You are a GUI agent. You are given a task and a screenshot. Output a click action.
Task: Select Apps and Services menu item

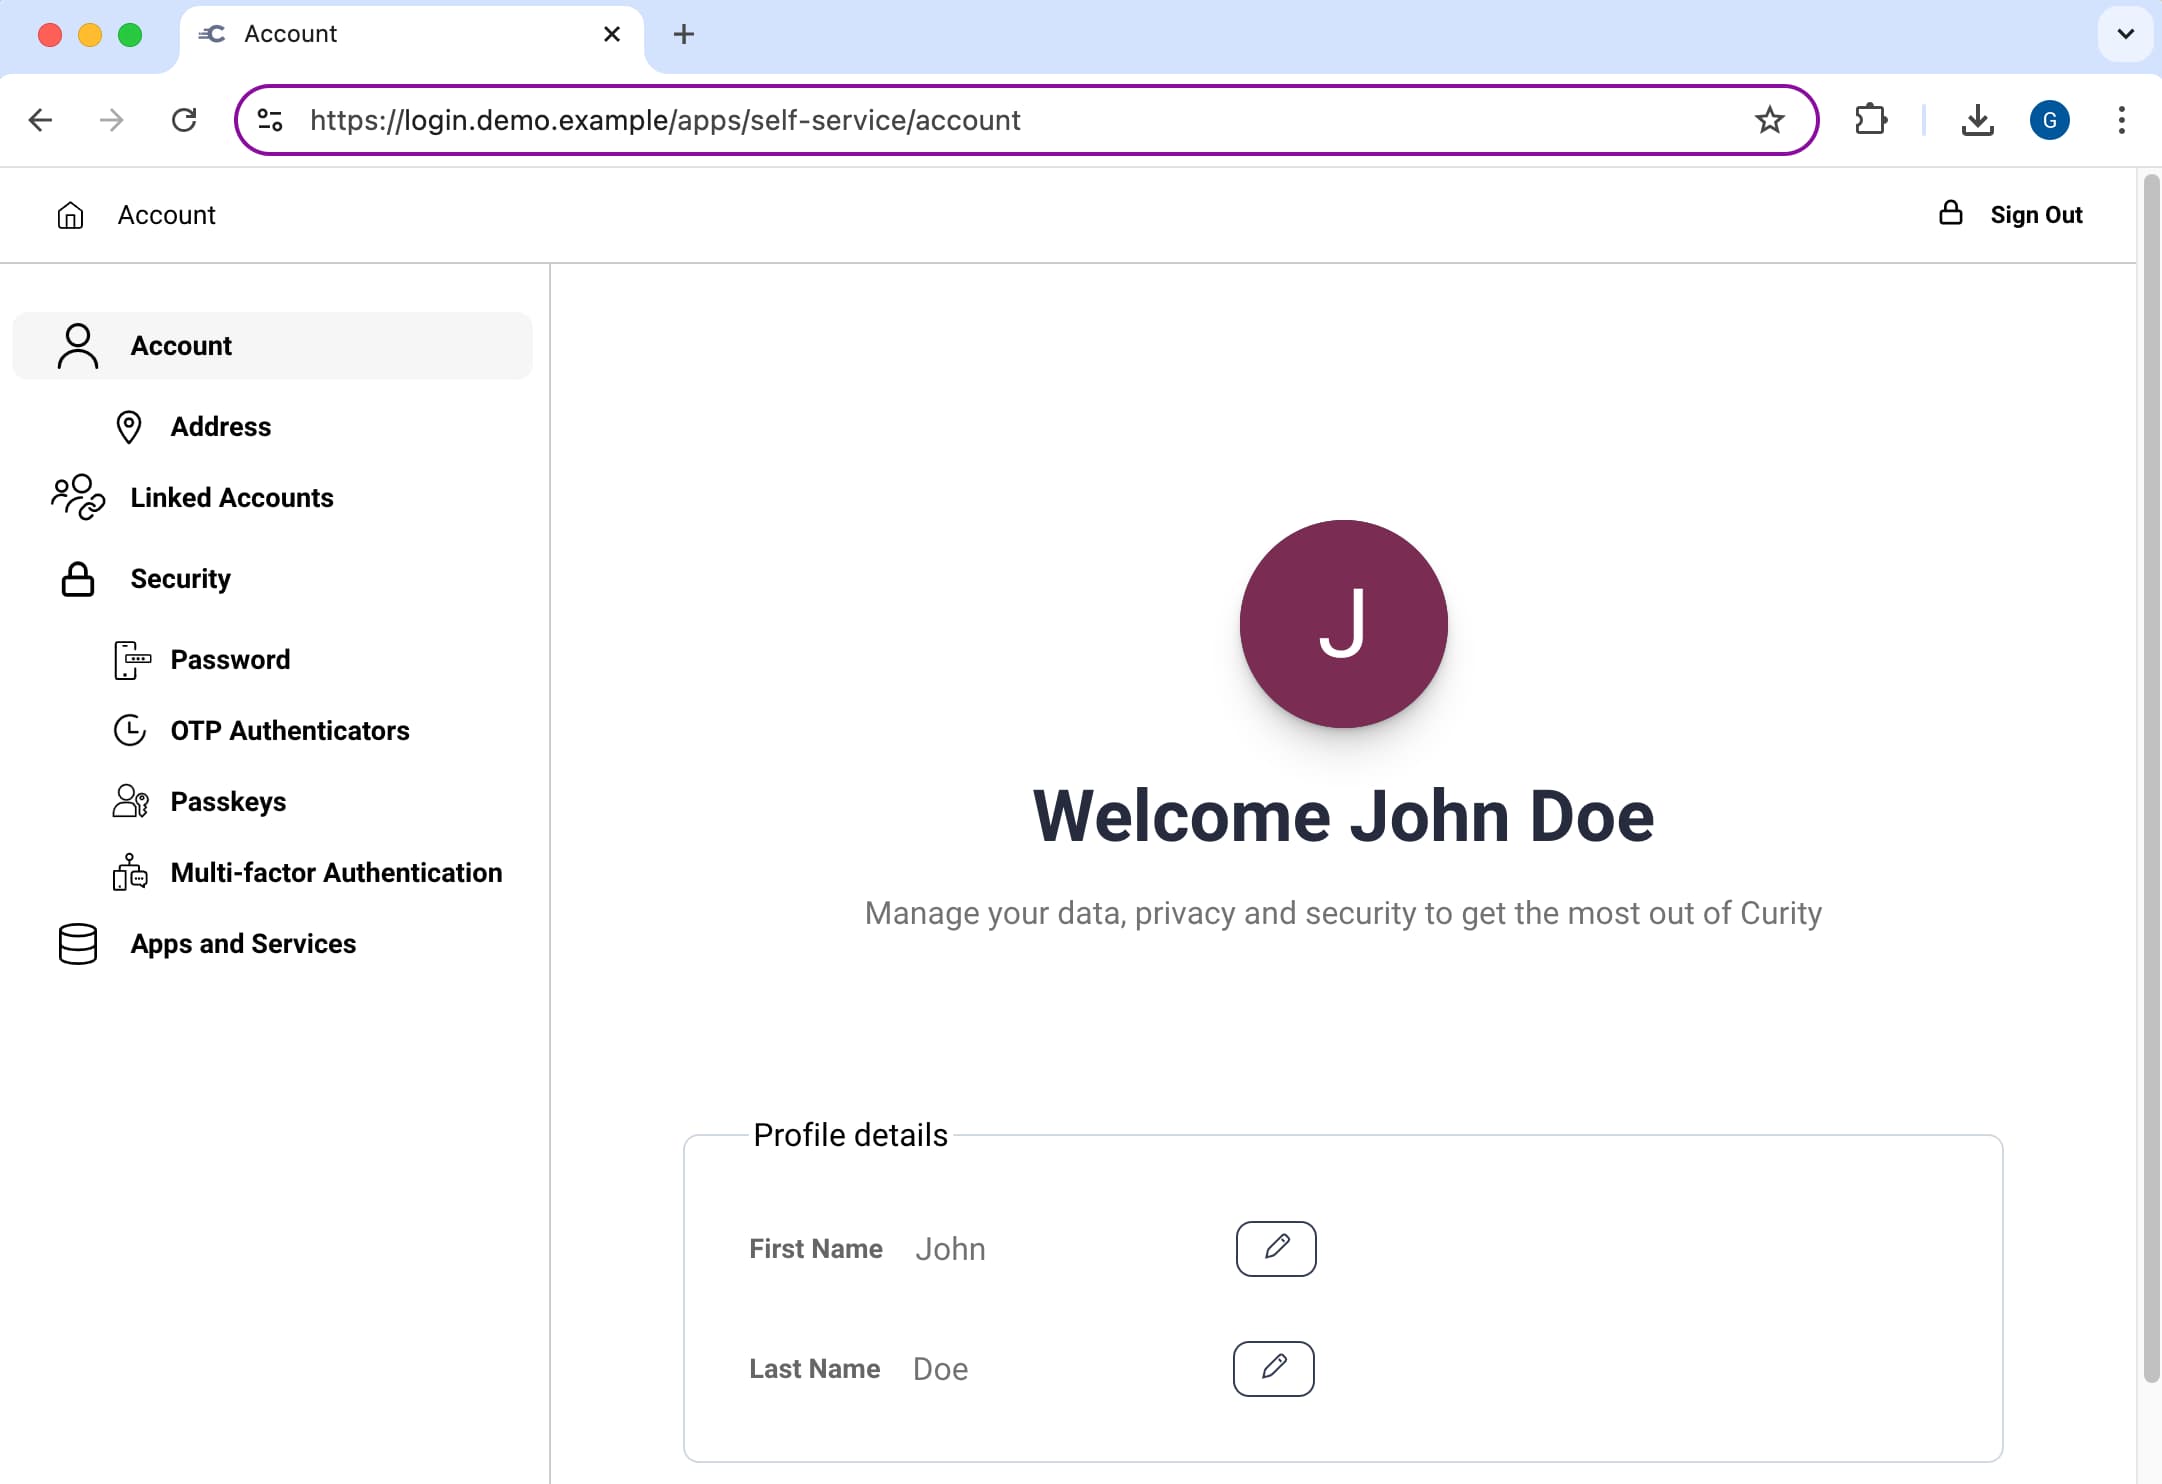(x=243, y=944)
